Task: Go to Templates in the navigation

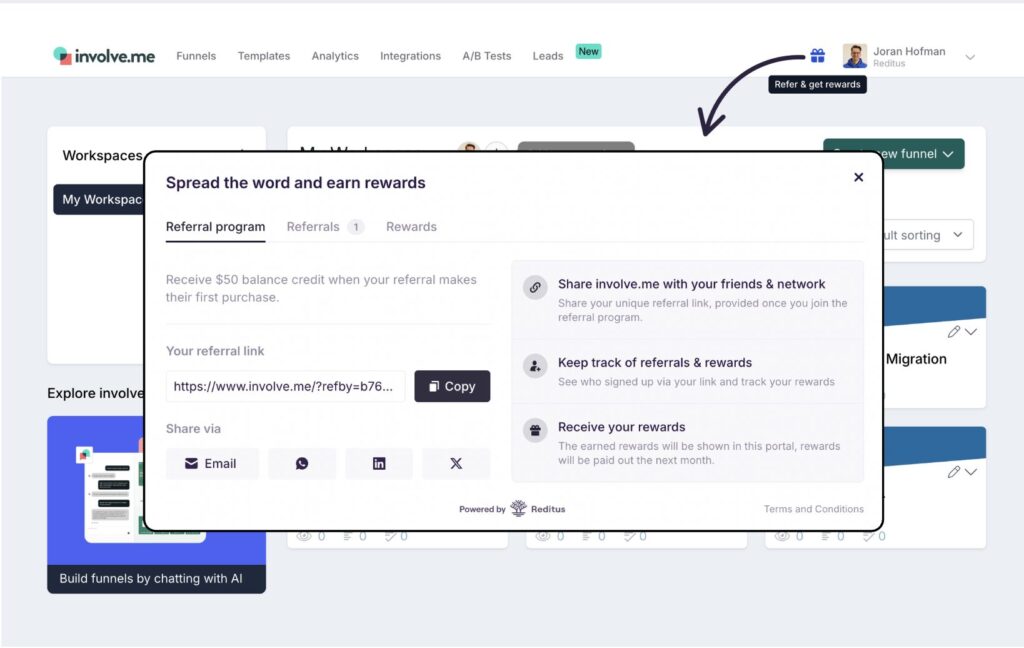Action: click(x=264, y=56)
